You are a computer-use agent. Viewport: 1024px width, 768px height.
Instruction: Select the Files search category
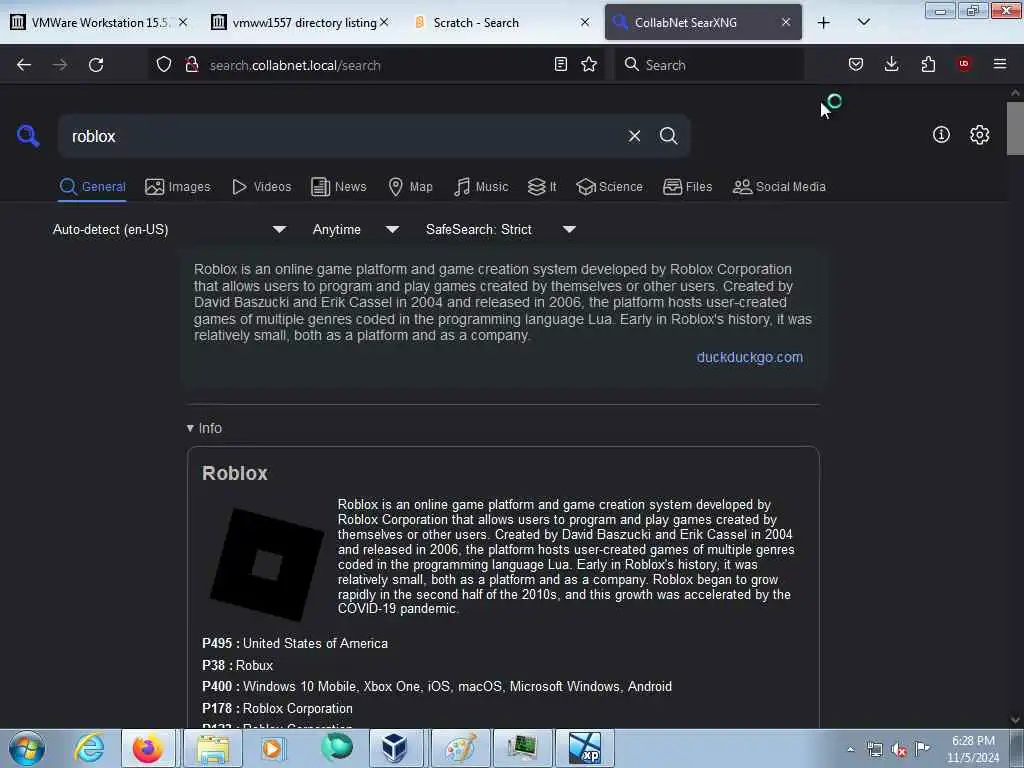687,187
